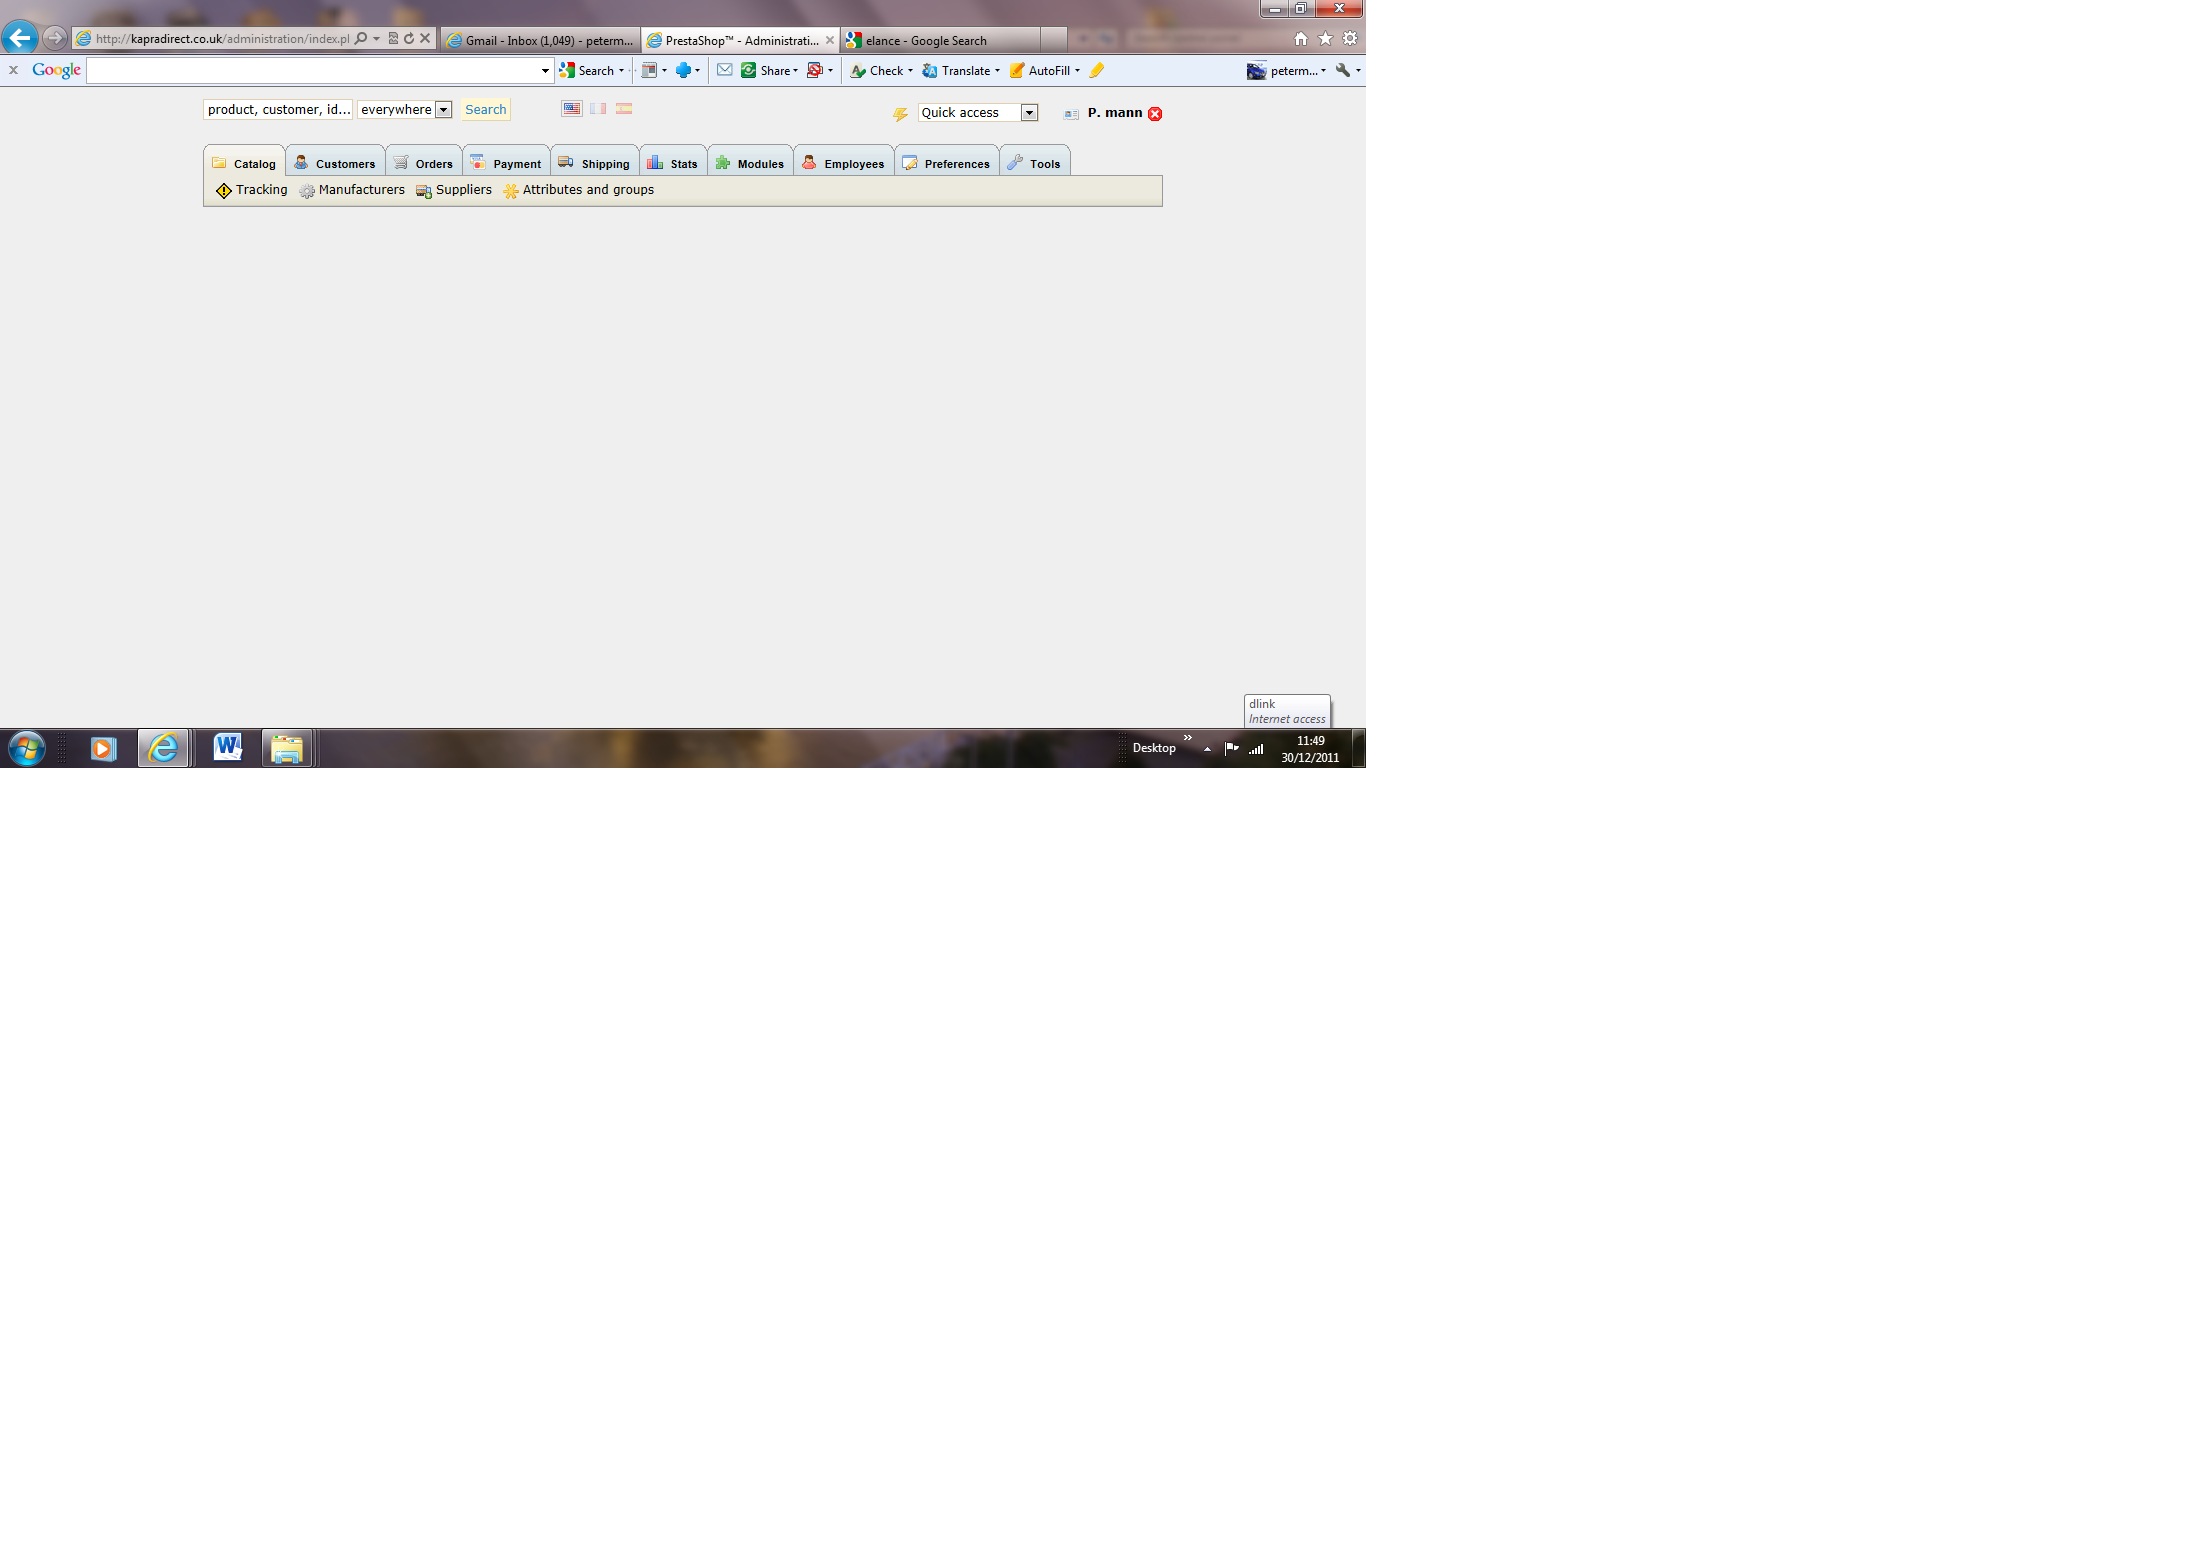Click the Suppliers truck icon
Viewport: 2208px width, 1560px height.
pos(424,191)
